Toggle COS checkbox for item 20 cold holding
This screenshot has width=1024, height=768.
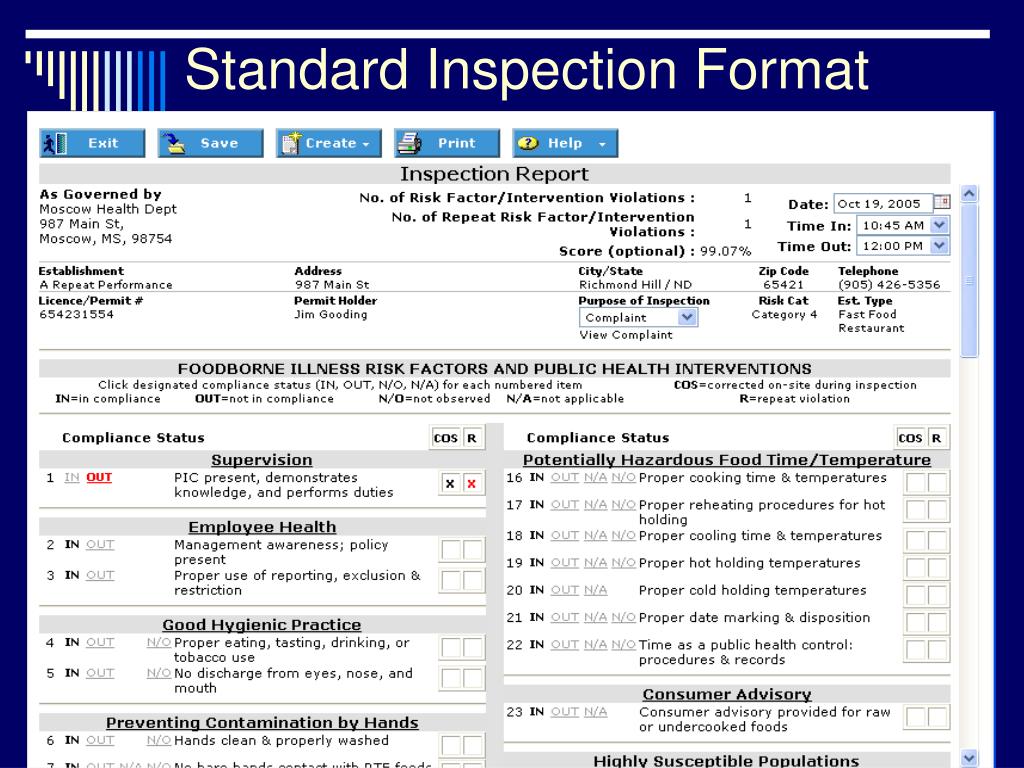pyautogui.click(x=916, y=595)
